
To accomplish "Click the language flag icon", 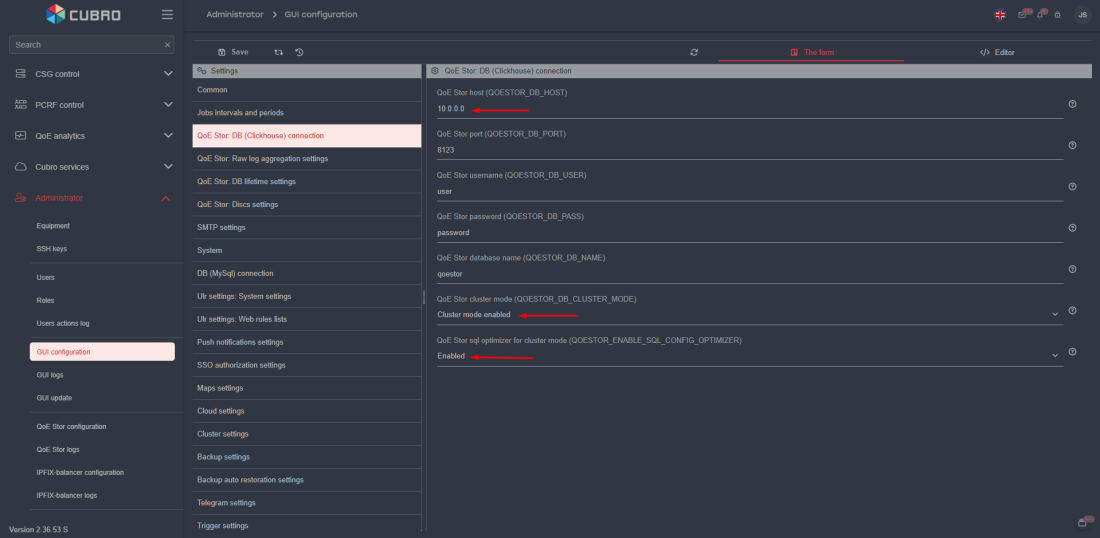I will click(x=1000, y=15).
